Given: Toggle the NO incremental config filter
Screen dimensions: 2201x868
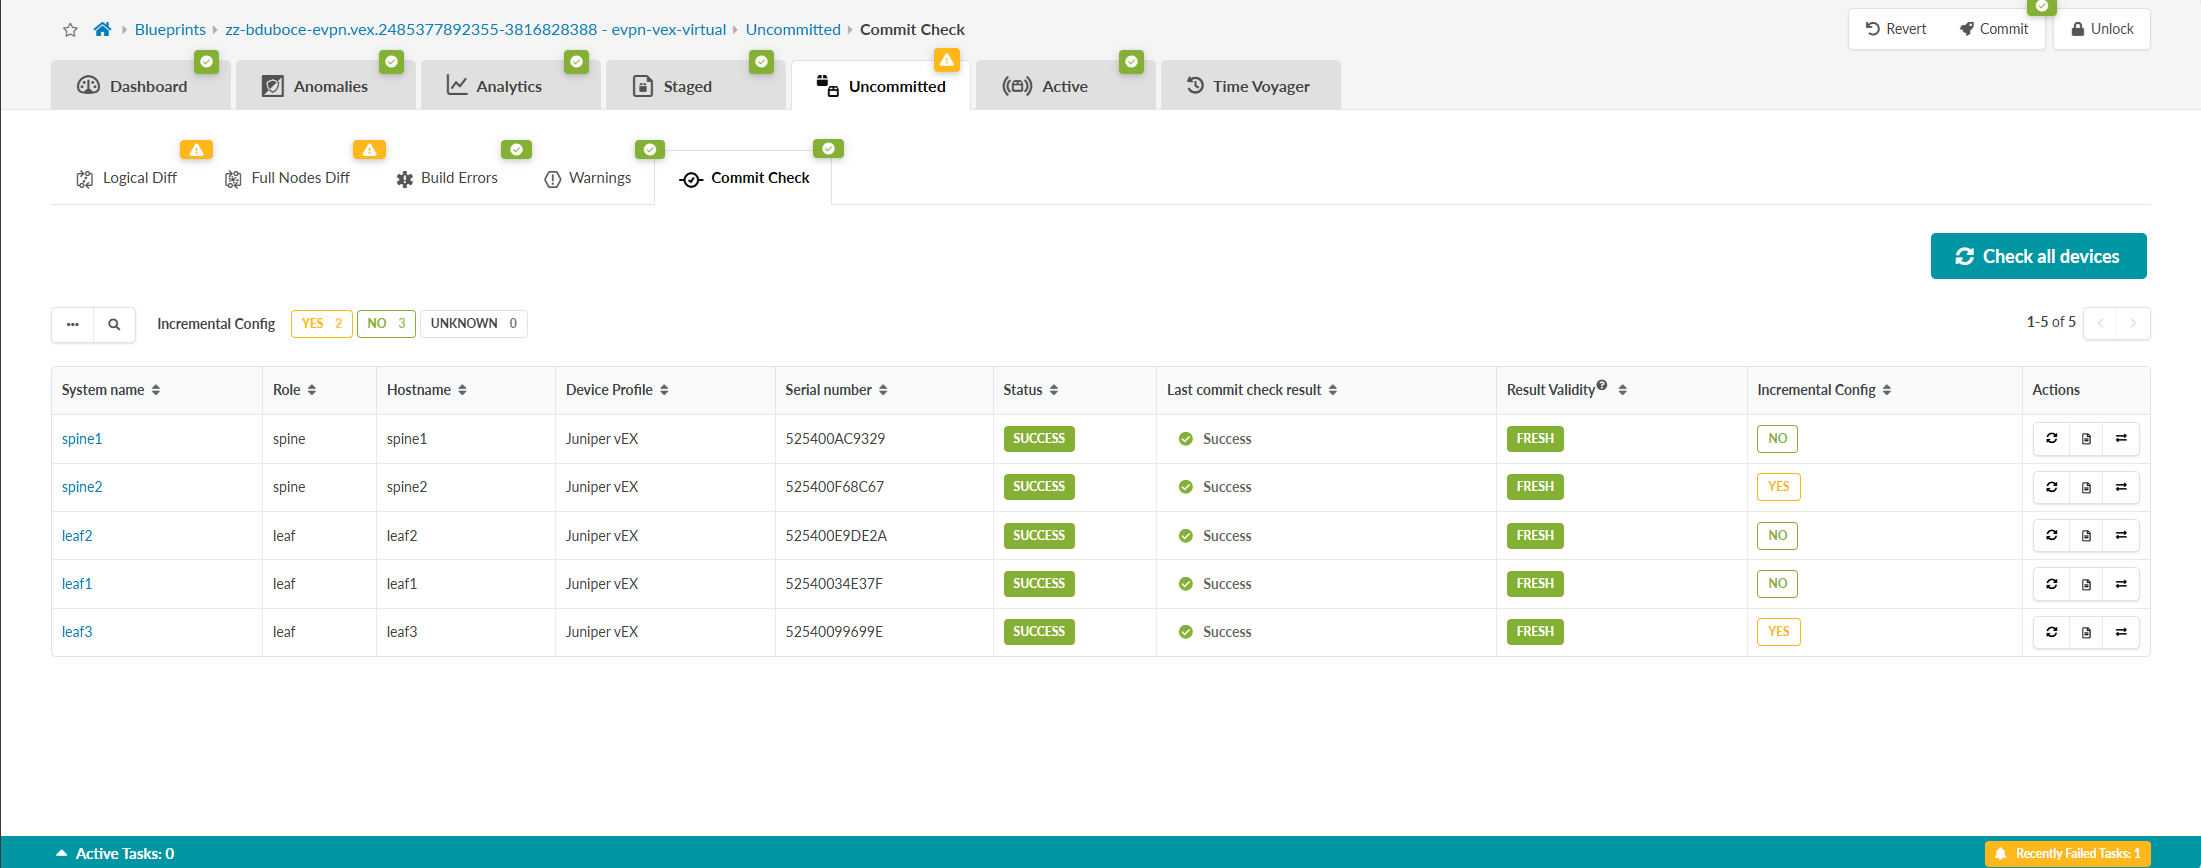Looking at the screenshot, I should (x=386, y=324).
